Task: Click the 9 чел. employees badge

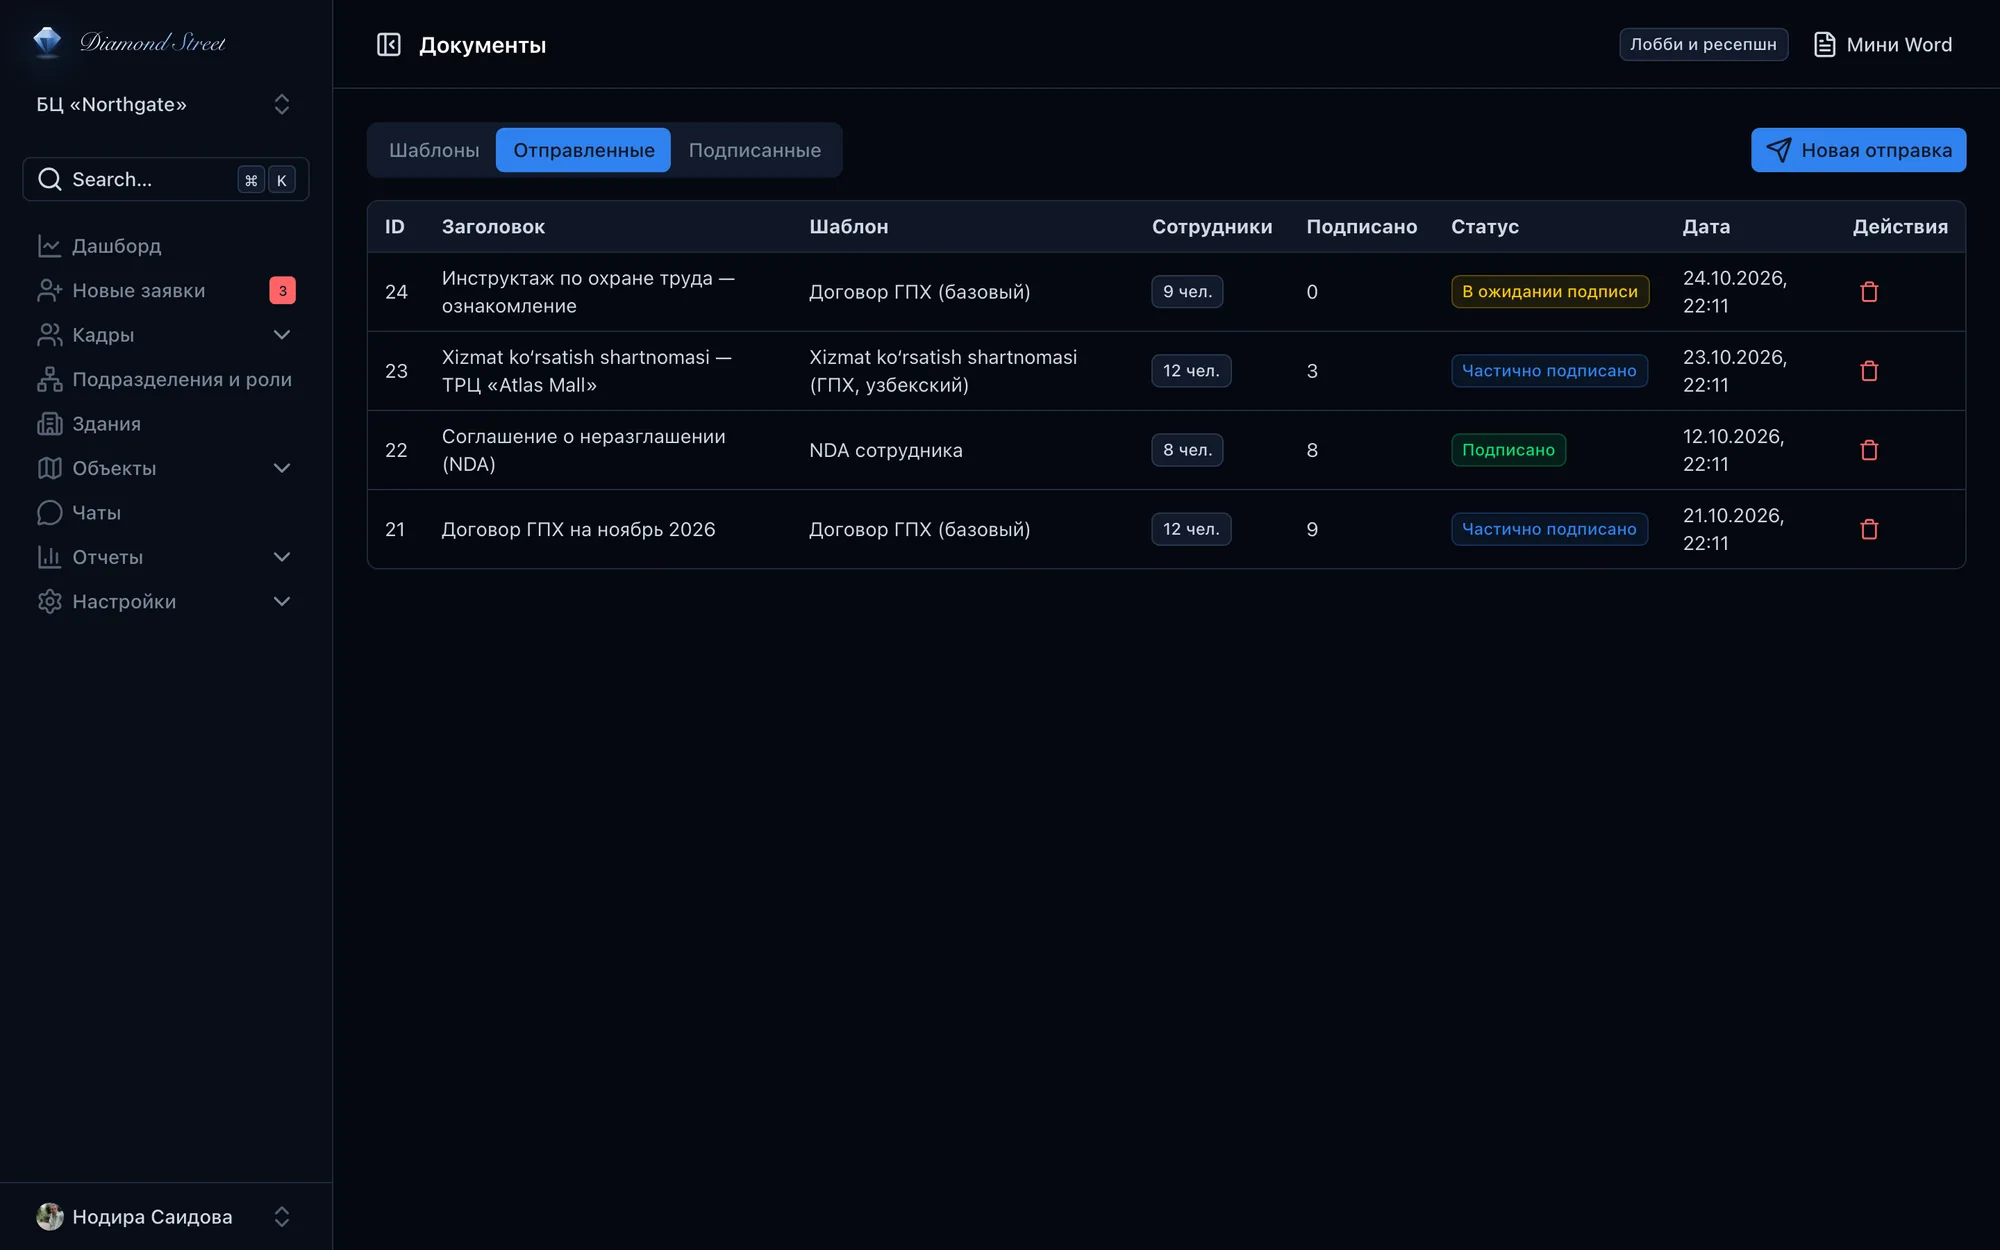Action: pos(1187,291)
